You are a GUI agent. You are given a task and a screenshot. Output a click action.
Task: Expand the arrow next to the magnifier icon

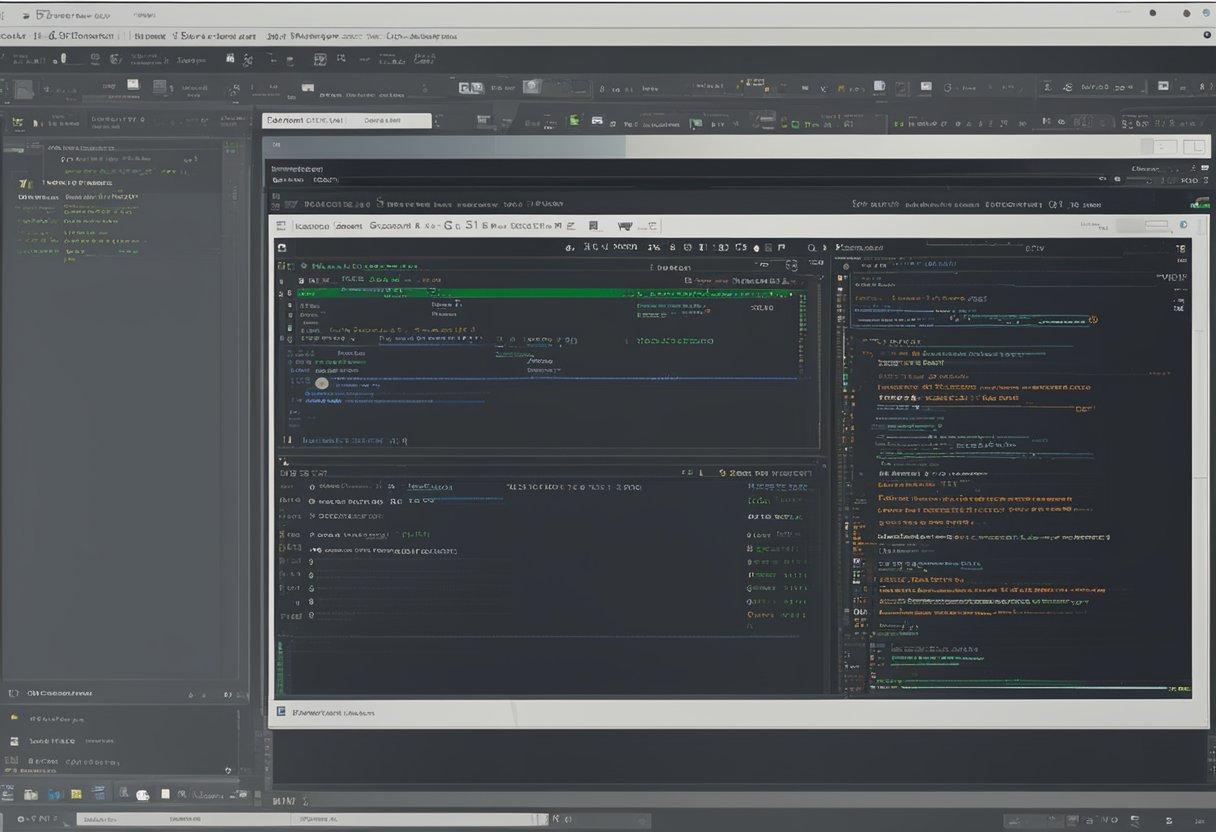click(x=826, y=247)
